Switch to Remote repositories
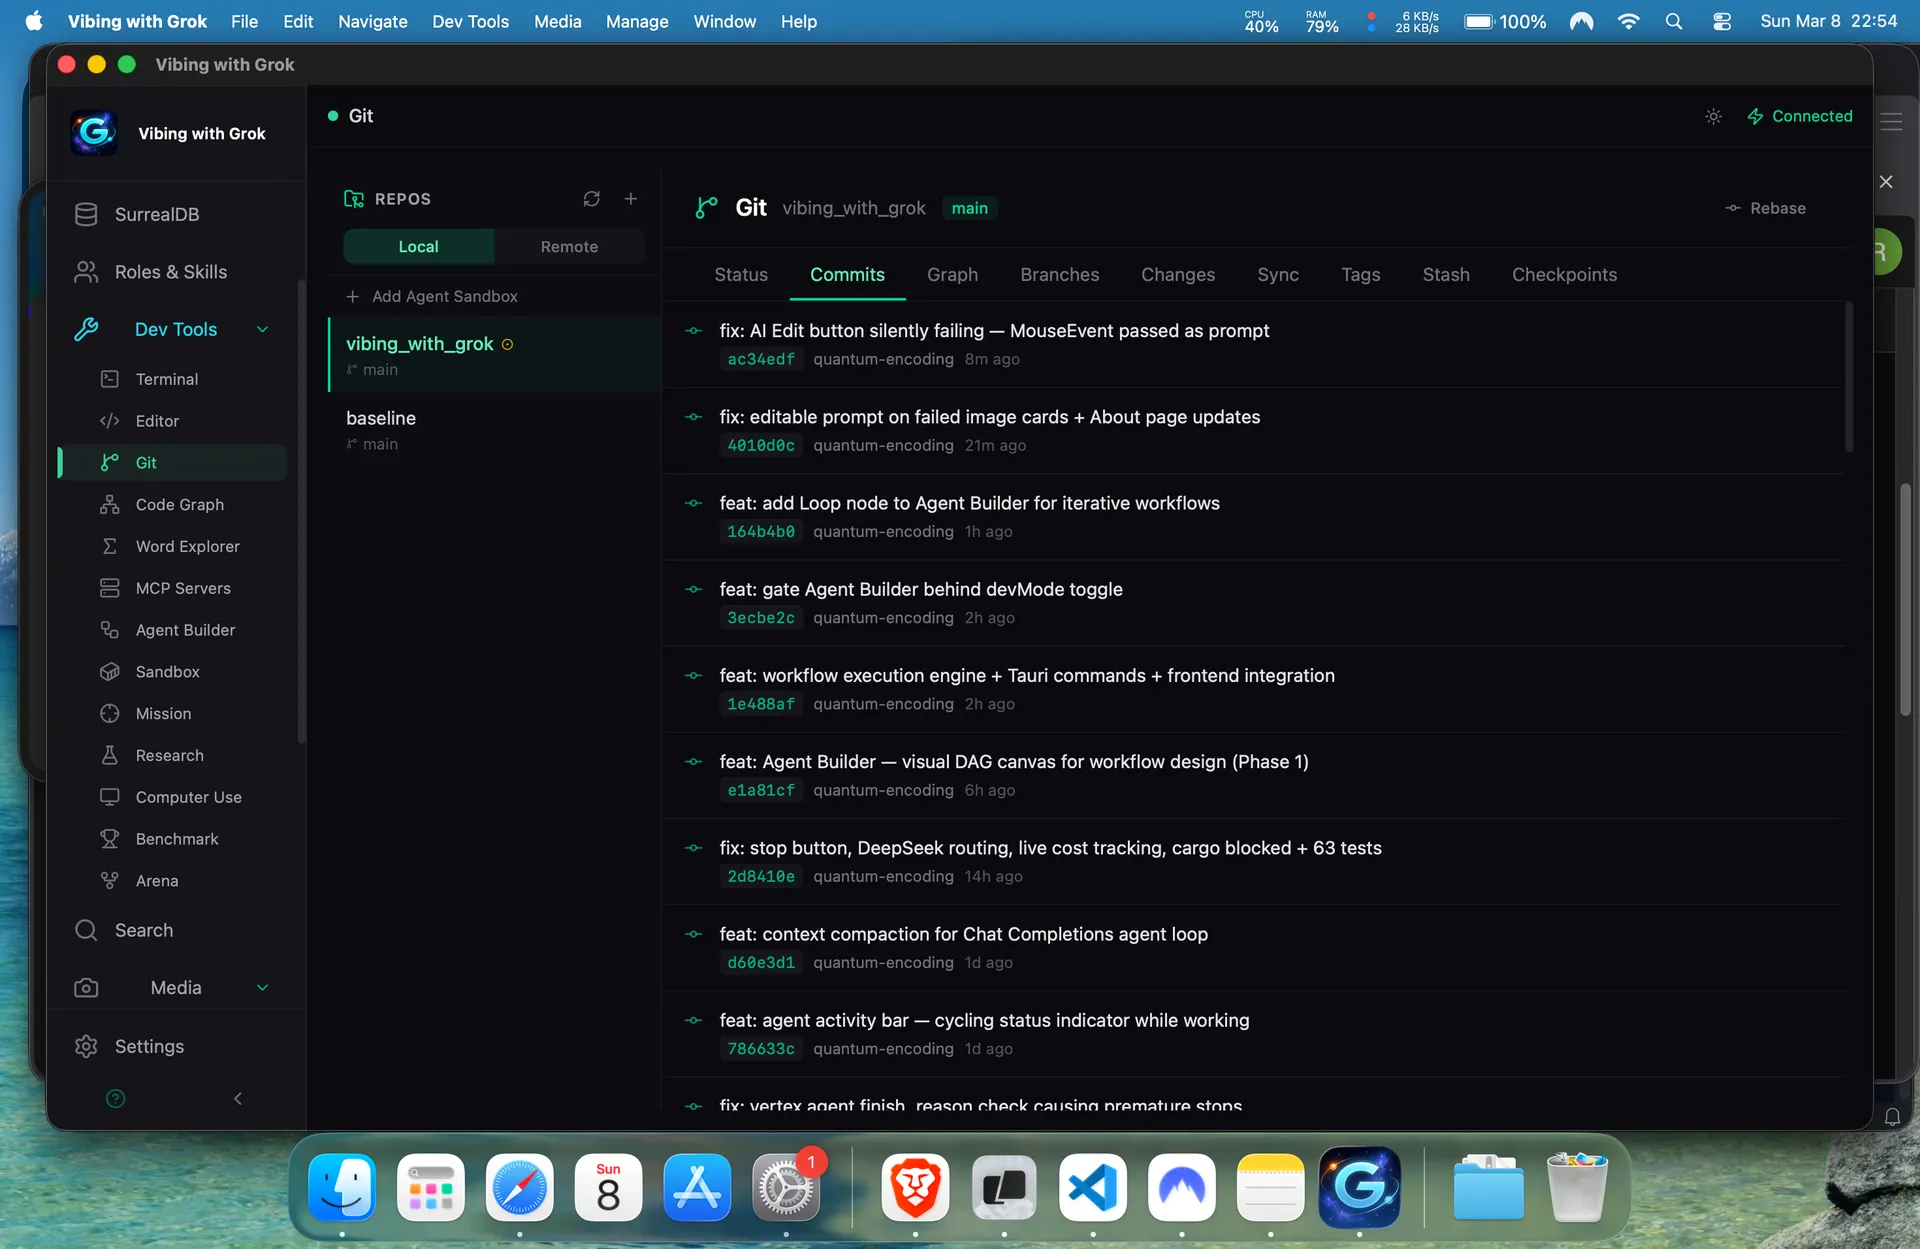 point(568,246)
